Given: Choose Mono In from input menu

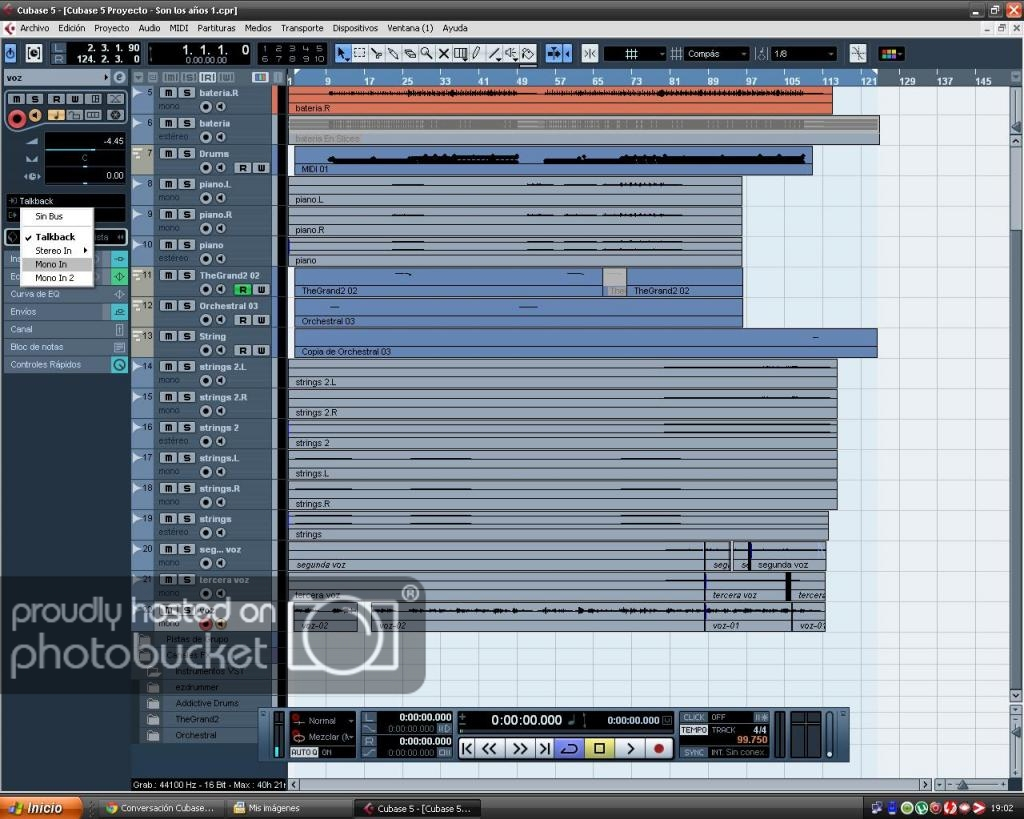Looking at the screenshot, I should tap(52, 264).
